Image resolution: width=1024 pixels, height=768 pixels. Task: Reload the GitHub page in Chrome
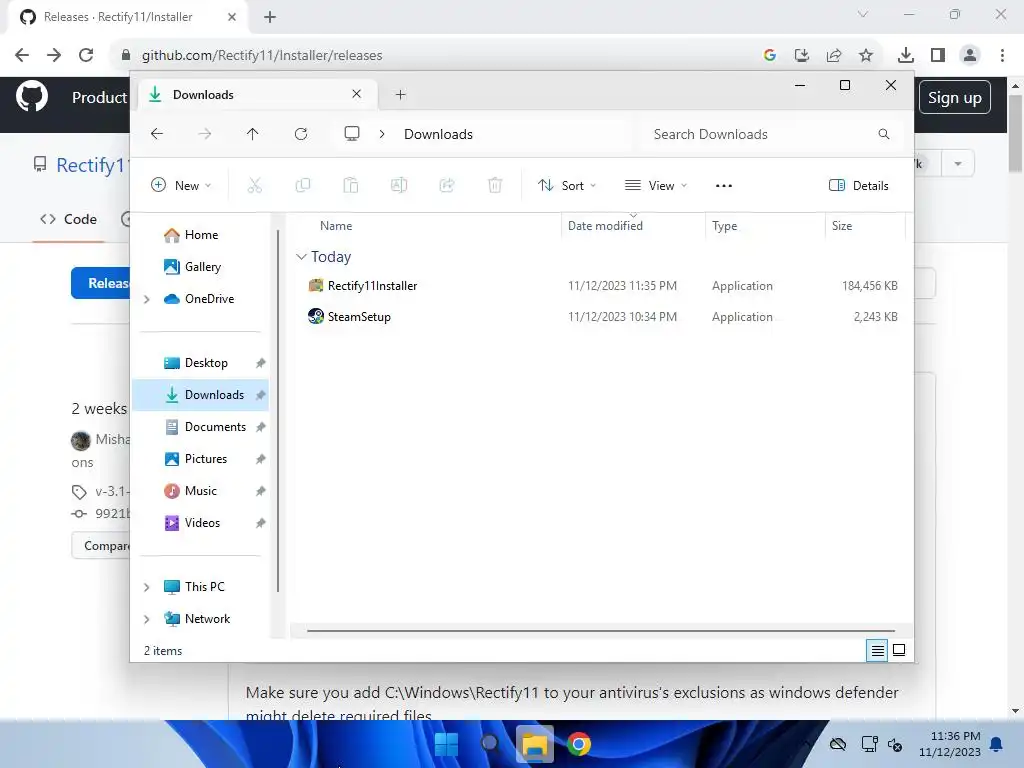[x=86, y=55]
